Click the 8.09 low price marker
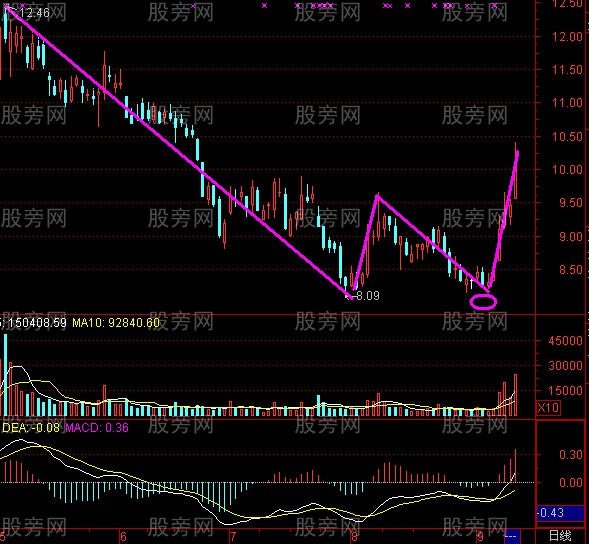This screenshot has width=589, height=544. pyautogui.click(x=367, y=296)
